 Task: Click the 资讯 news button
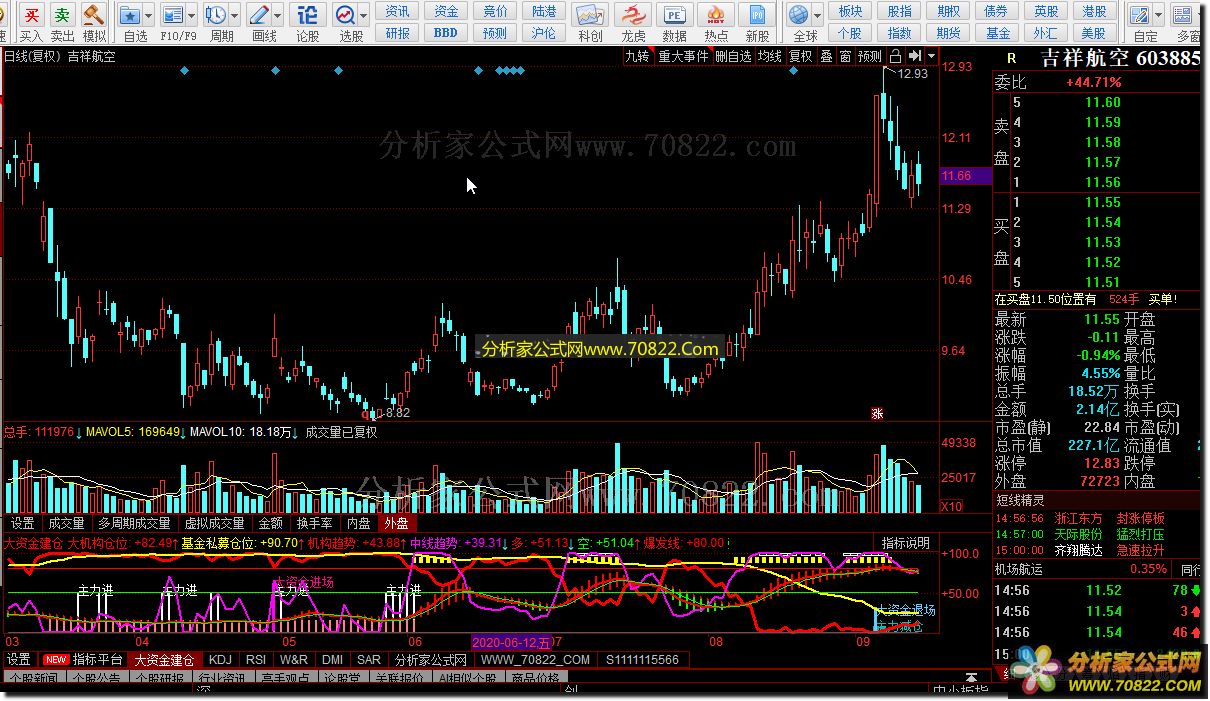click(x=398, y=11)
